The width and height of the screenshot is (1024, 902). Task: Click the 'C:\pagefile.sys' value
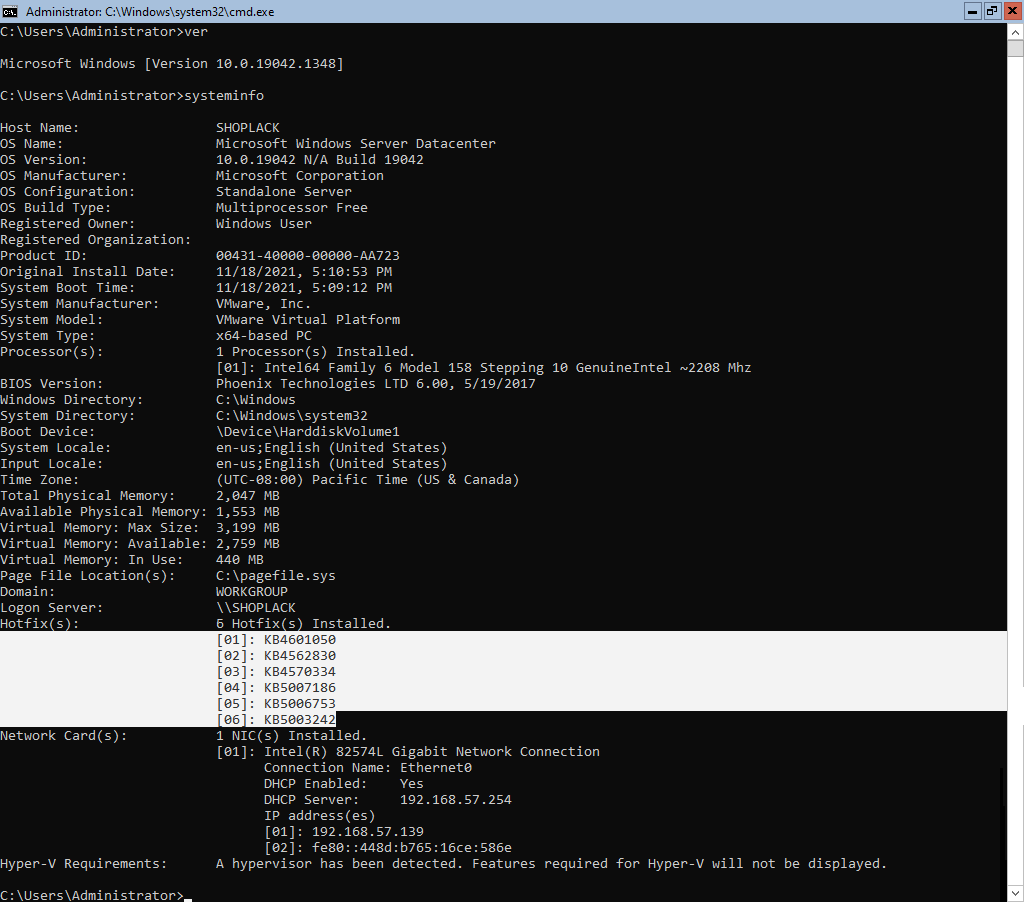[276, 576]
